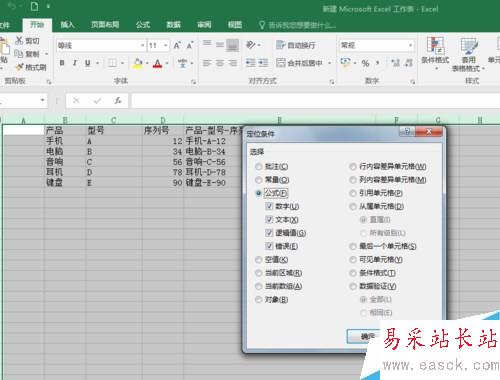The width and height of the screenshot is (500, 380).
Task: Open the Data ribbon tab
Action: [x=173, y=24]
